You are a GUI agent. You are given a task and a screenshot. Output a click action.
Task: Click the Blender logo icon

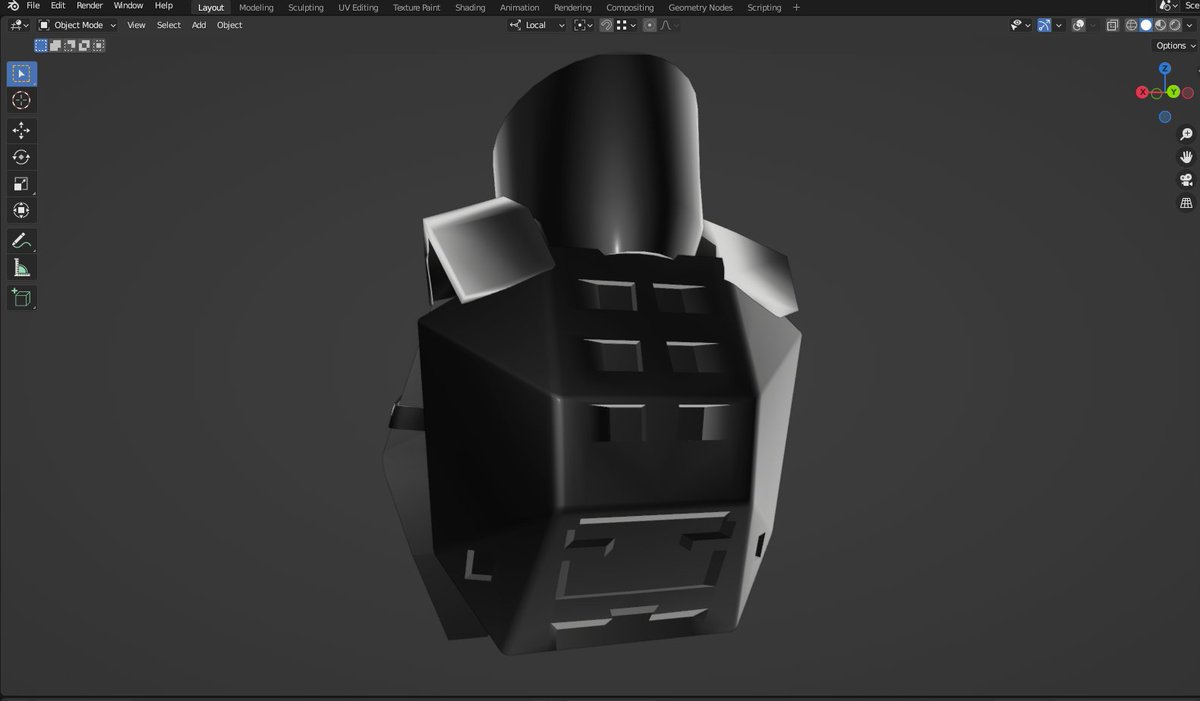(x=12, y=6)
